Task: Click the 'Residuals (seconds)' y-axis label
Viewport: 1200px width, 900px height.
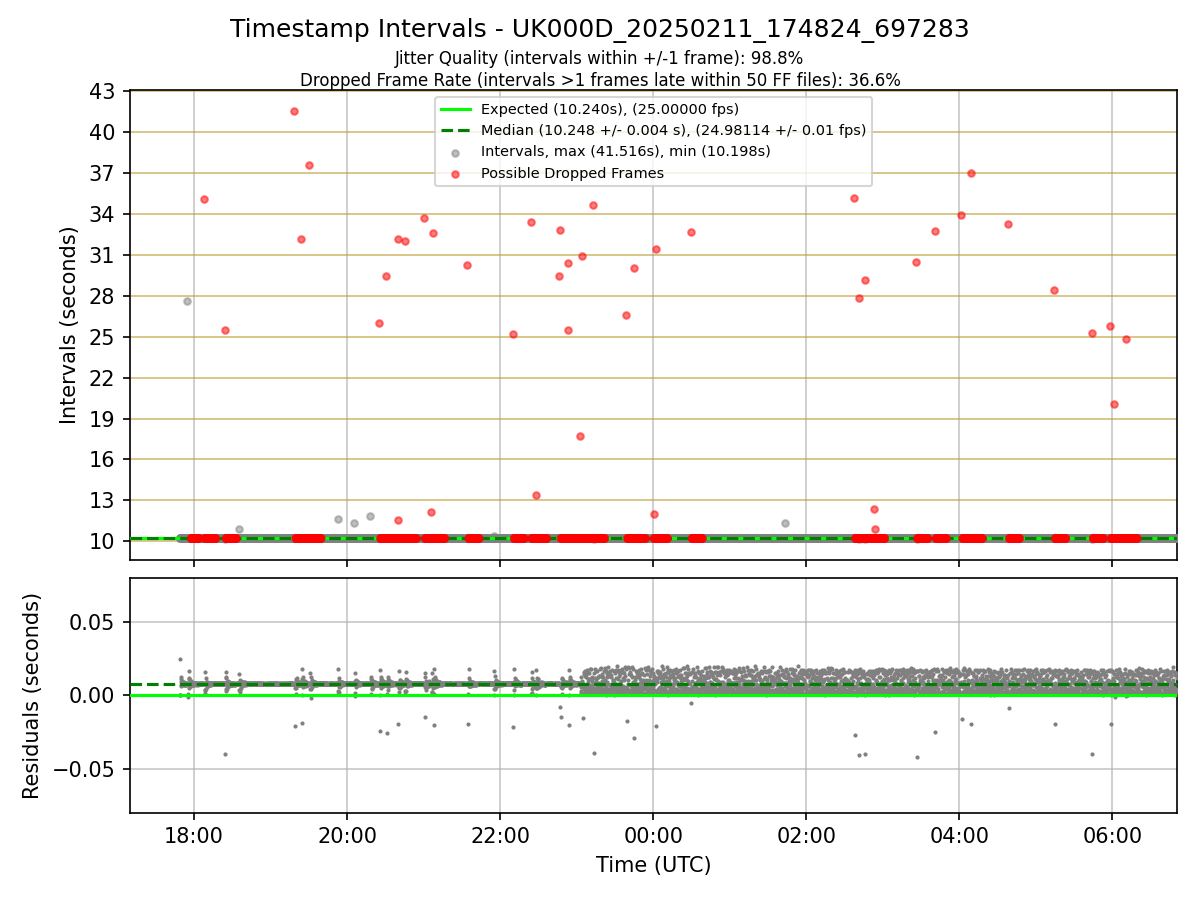Action: click(32, 696)
